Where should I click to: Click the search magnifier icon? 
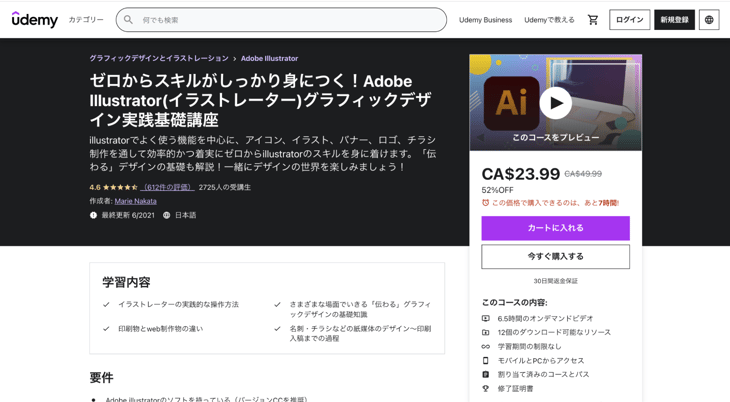(128, 20)
